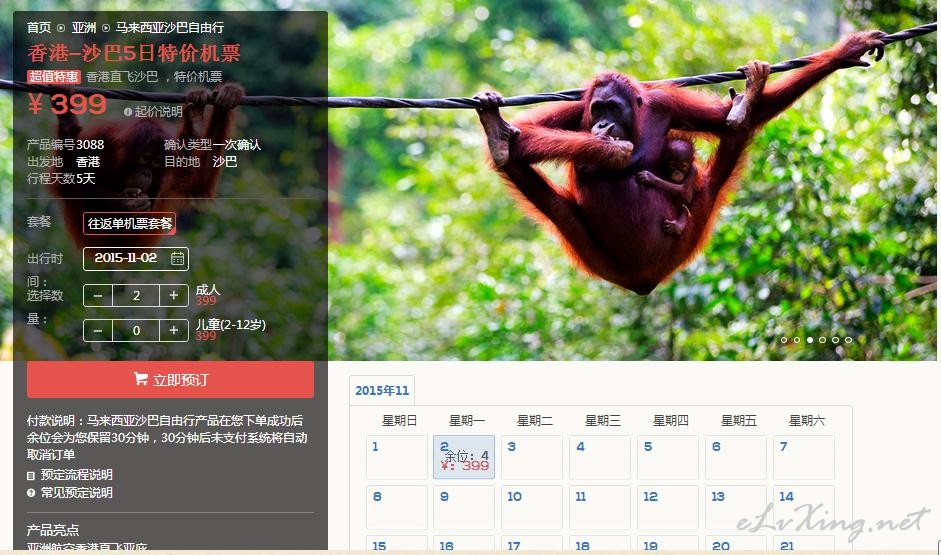Click the 立即预订 booking button
Viewport: 941px width, 555px height.
point(170,379)
